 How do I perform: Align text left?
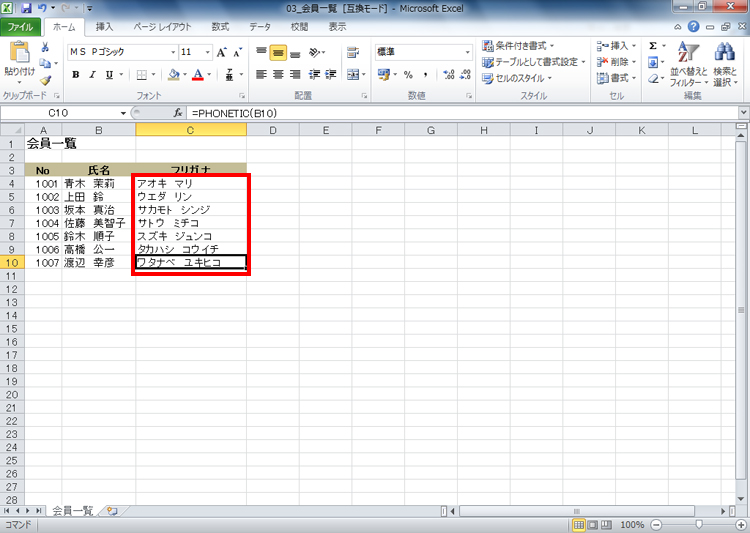pos(261,75)
